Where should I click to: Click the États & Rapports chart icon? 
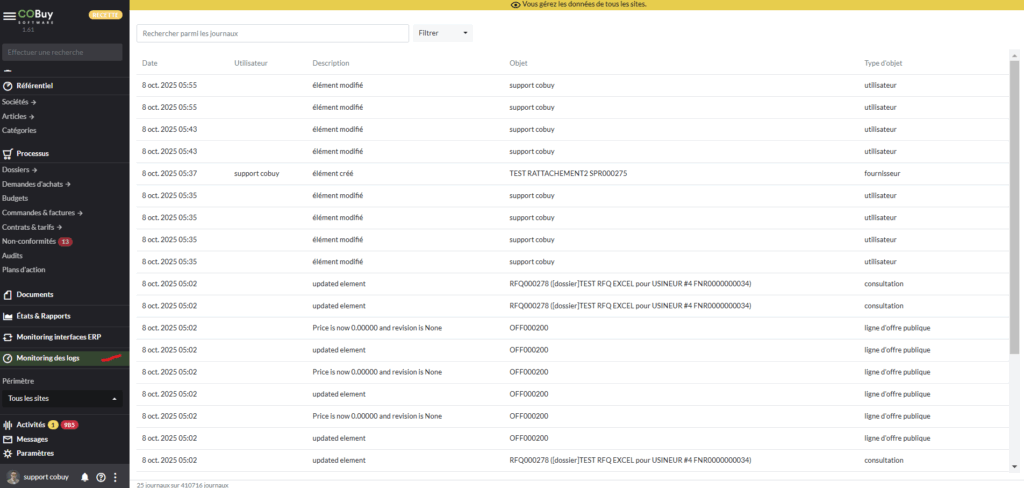point(8,316)
